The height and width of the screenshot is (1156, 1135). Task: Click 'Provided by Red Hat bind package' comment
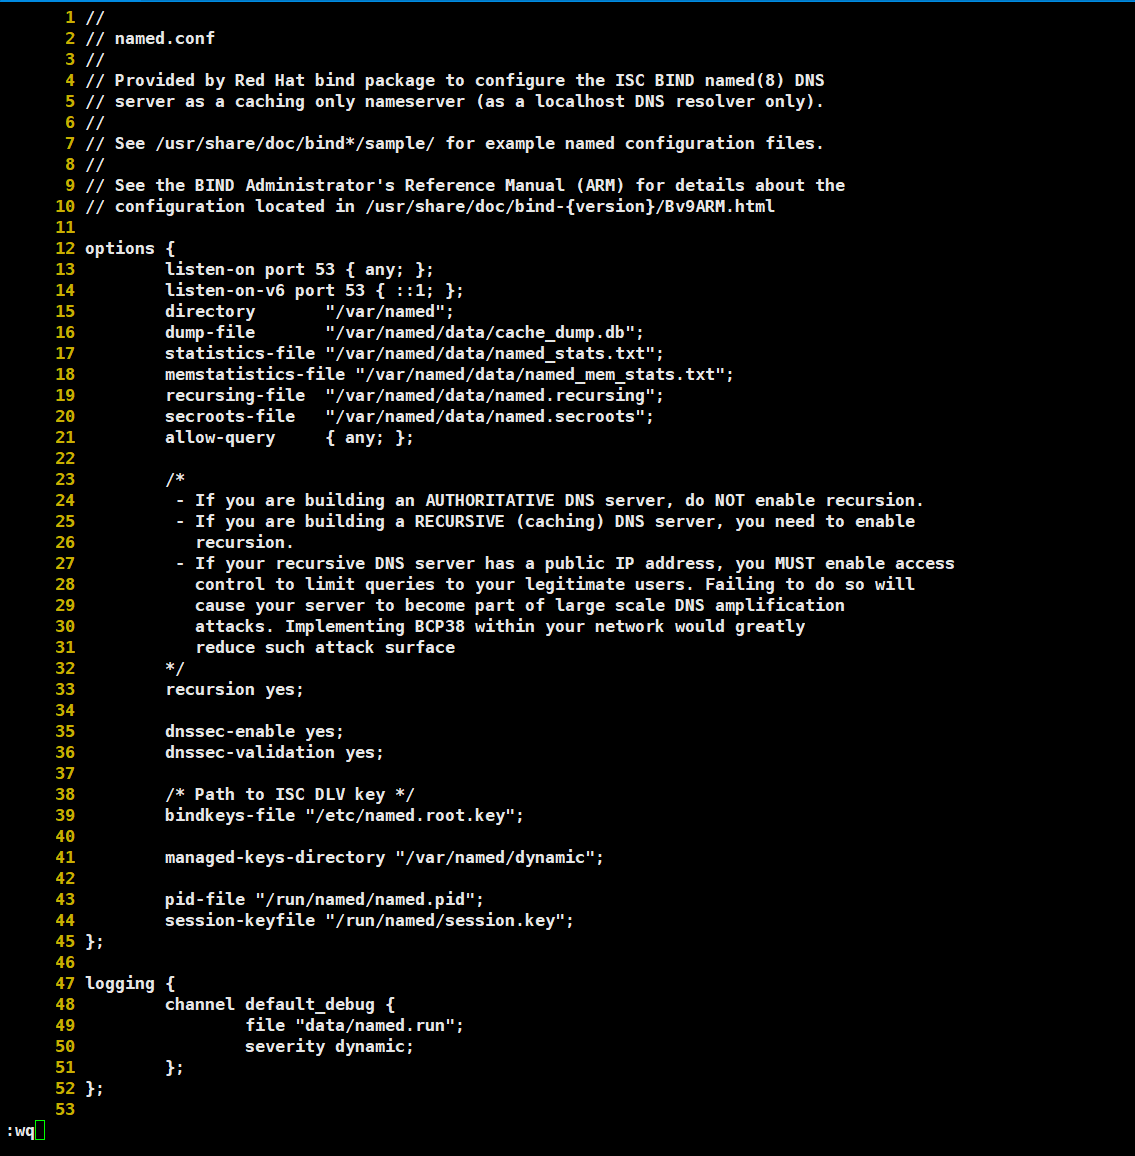pos(275,80)
